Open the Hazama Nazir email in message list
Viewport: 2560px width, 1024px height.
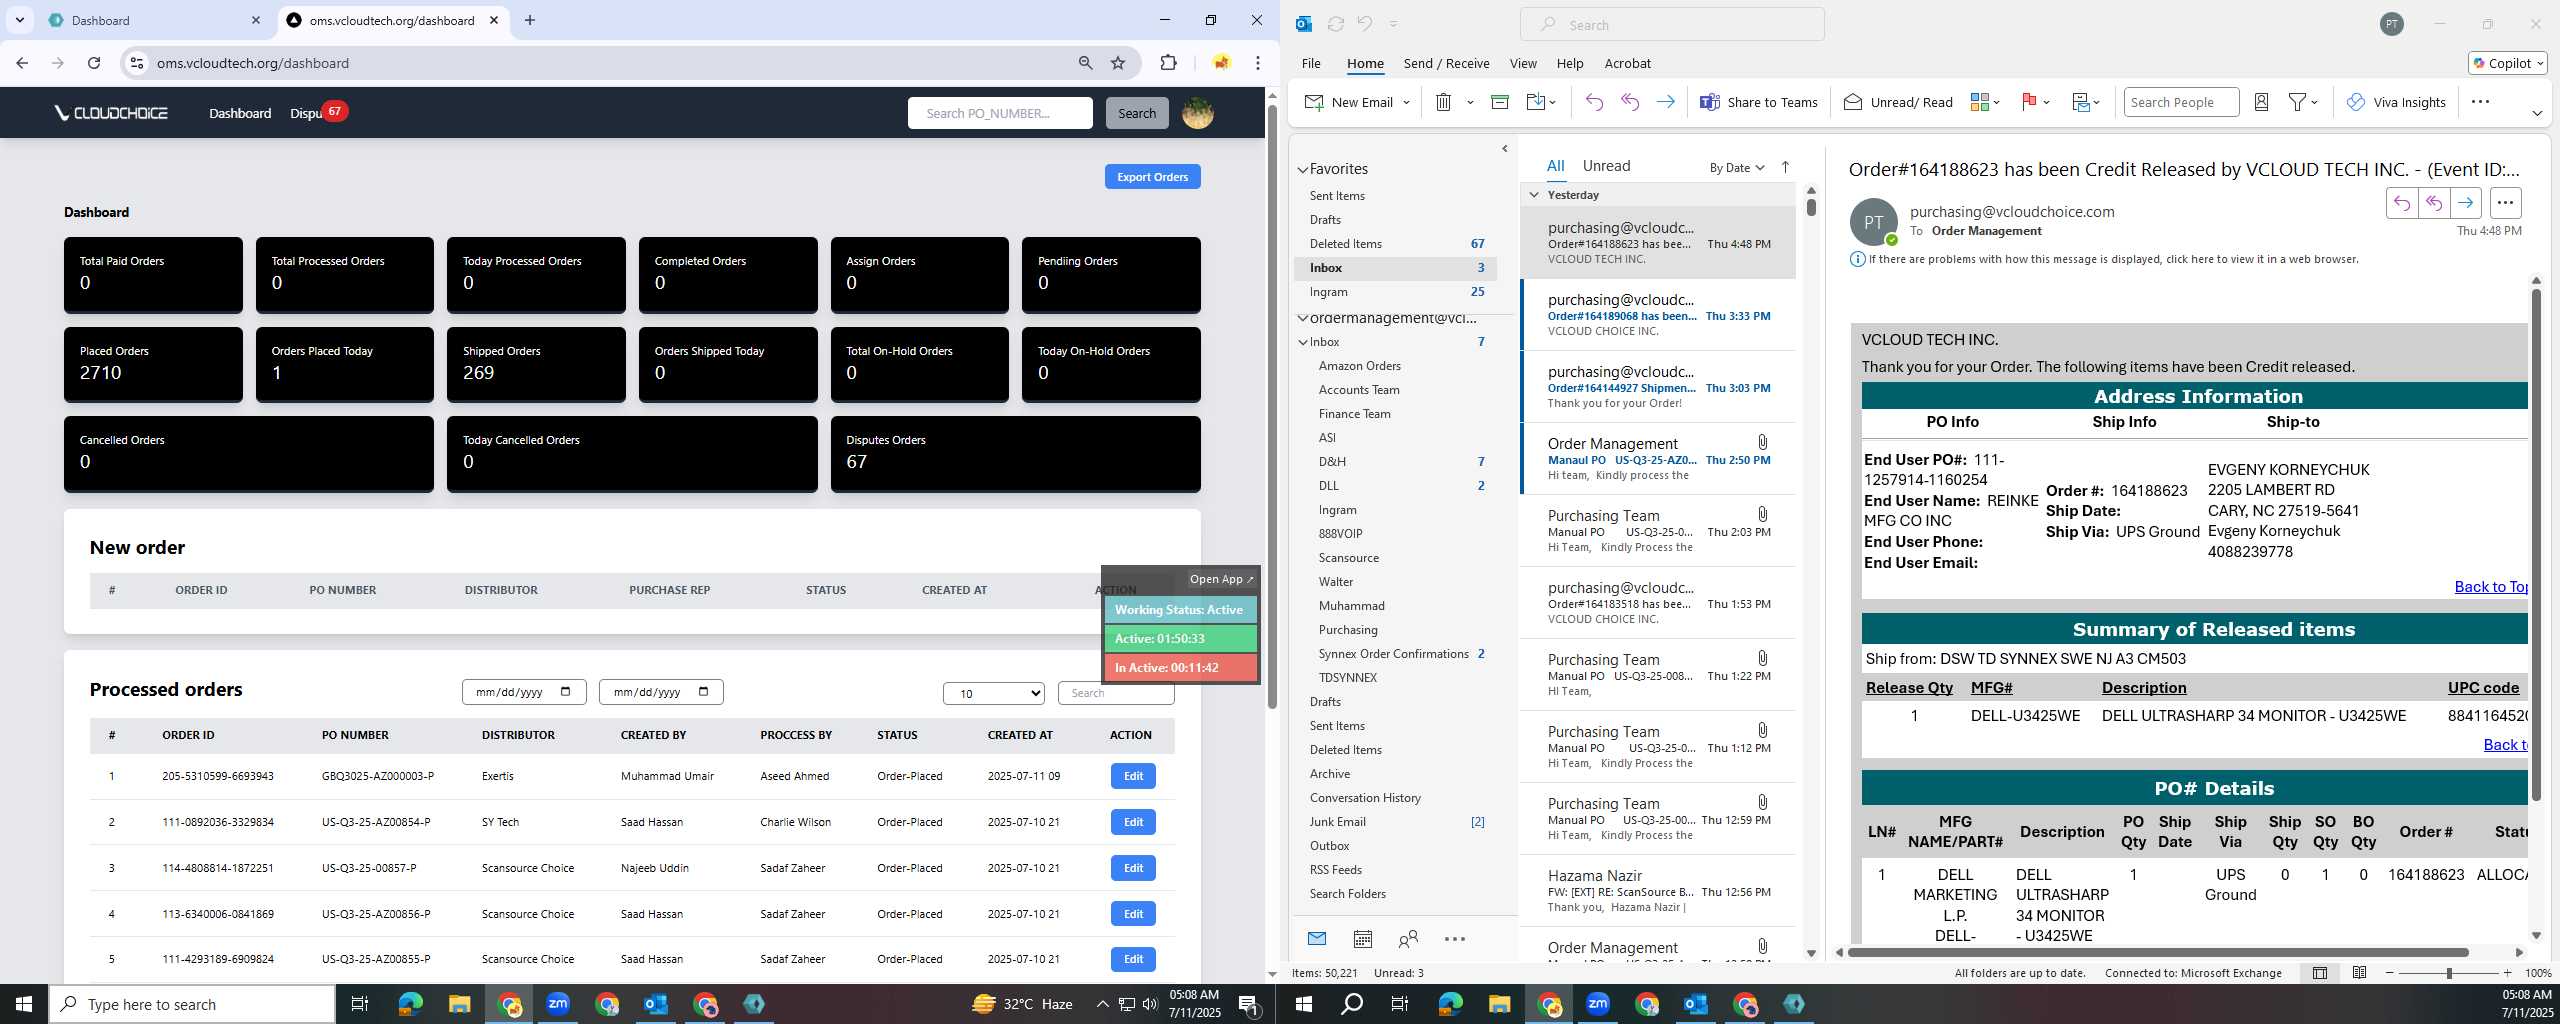[x=1657, y=890]
